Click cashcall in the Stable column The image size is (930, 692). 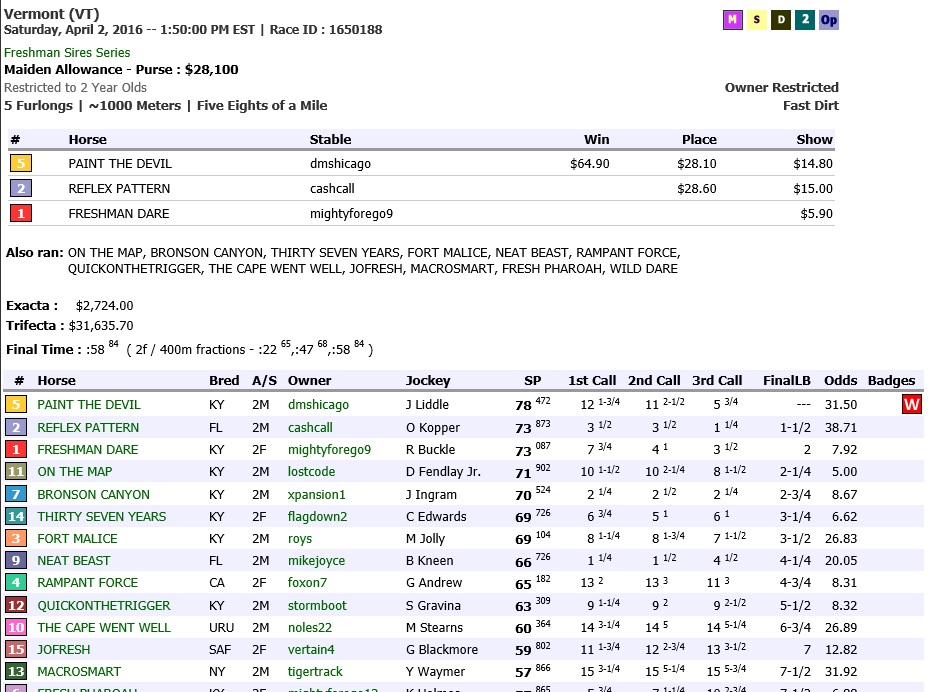click(332, 189)
